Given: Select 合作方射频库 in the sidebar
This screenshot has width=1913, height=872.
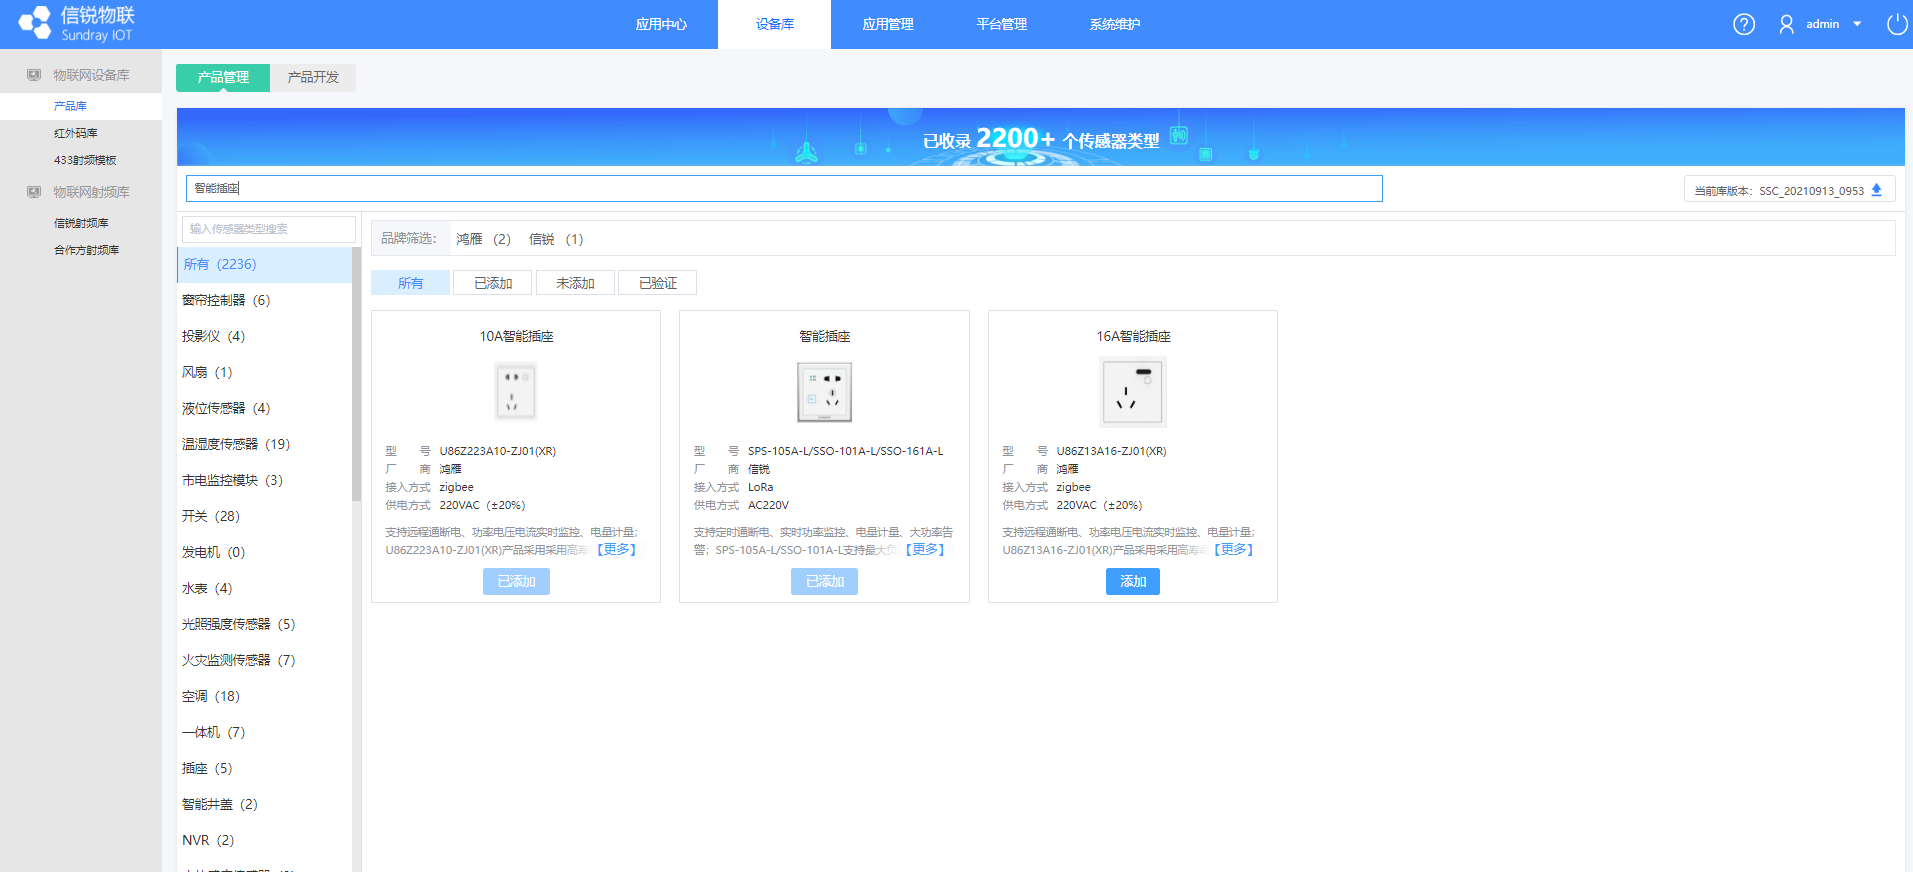Looking at the screenshot, I should 81,250.
